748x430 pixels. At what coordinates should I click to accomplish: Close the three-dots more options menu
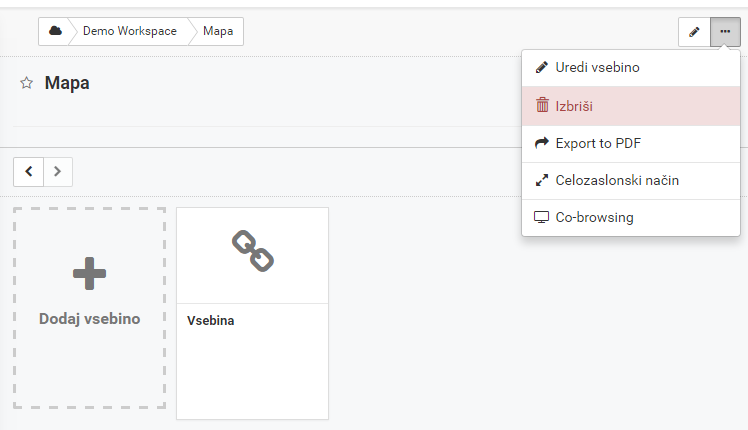pyautogui.click(x=725, y=31)
